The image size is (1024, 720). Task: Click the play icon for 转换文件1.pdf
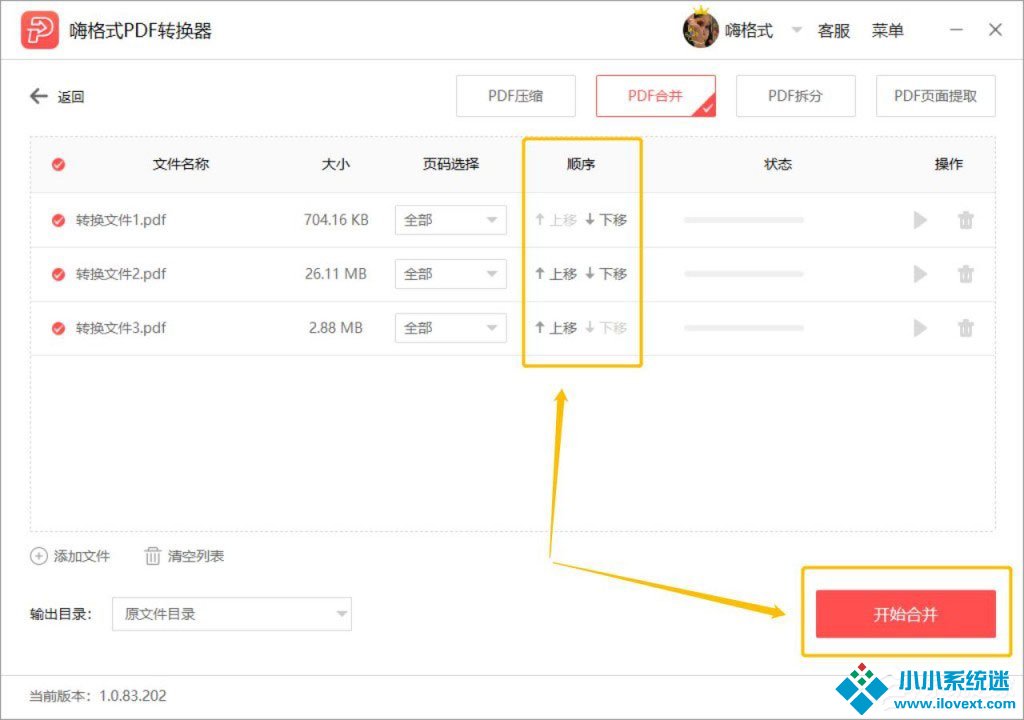point(920,220)
